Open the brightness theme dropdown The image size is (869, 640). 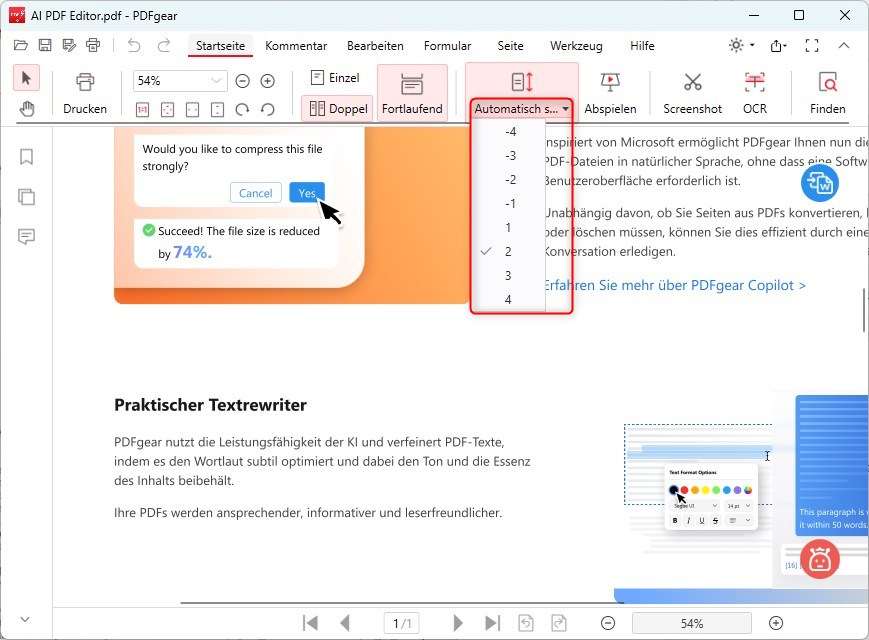coord(742,45)
